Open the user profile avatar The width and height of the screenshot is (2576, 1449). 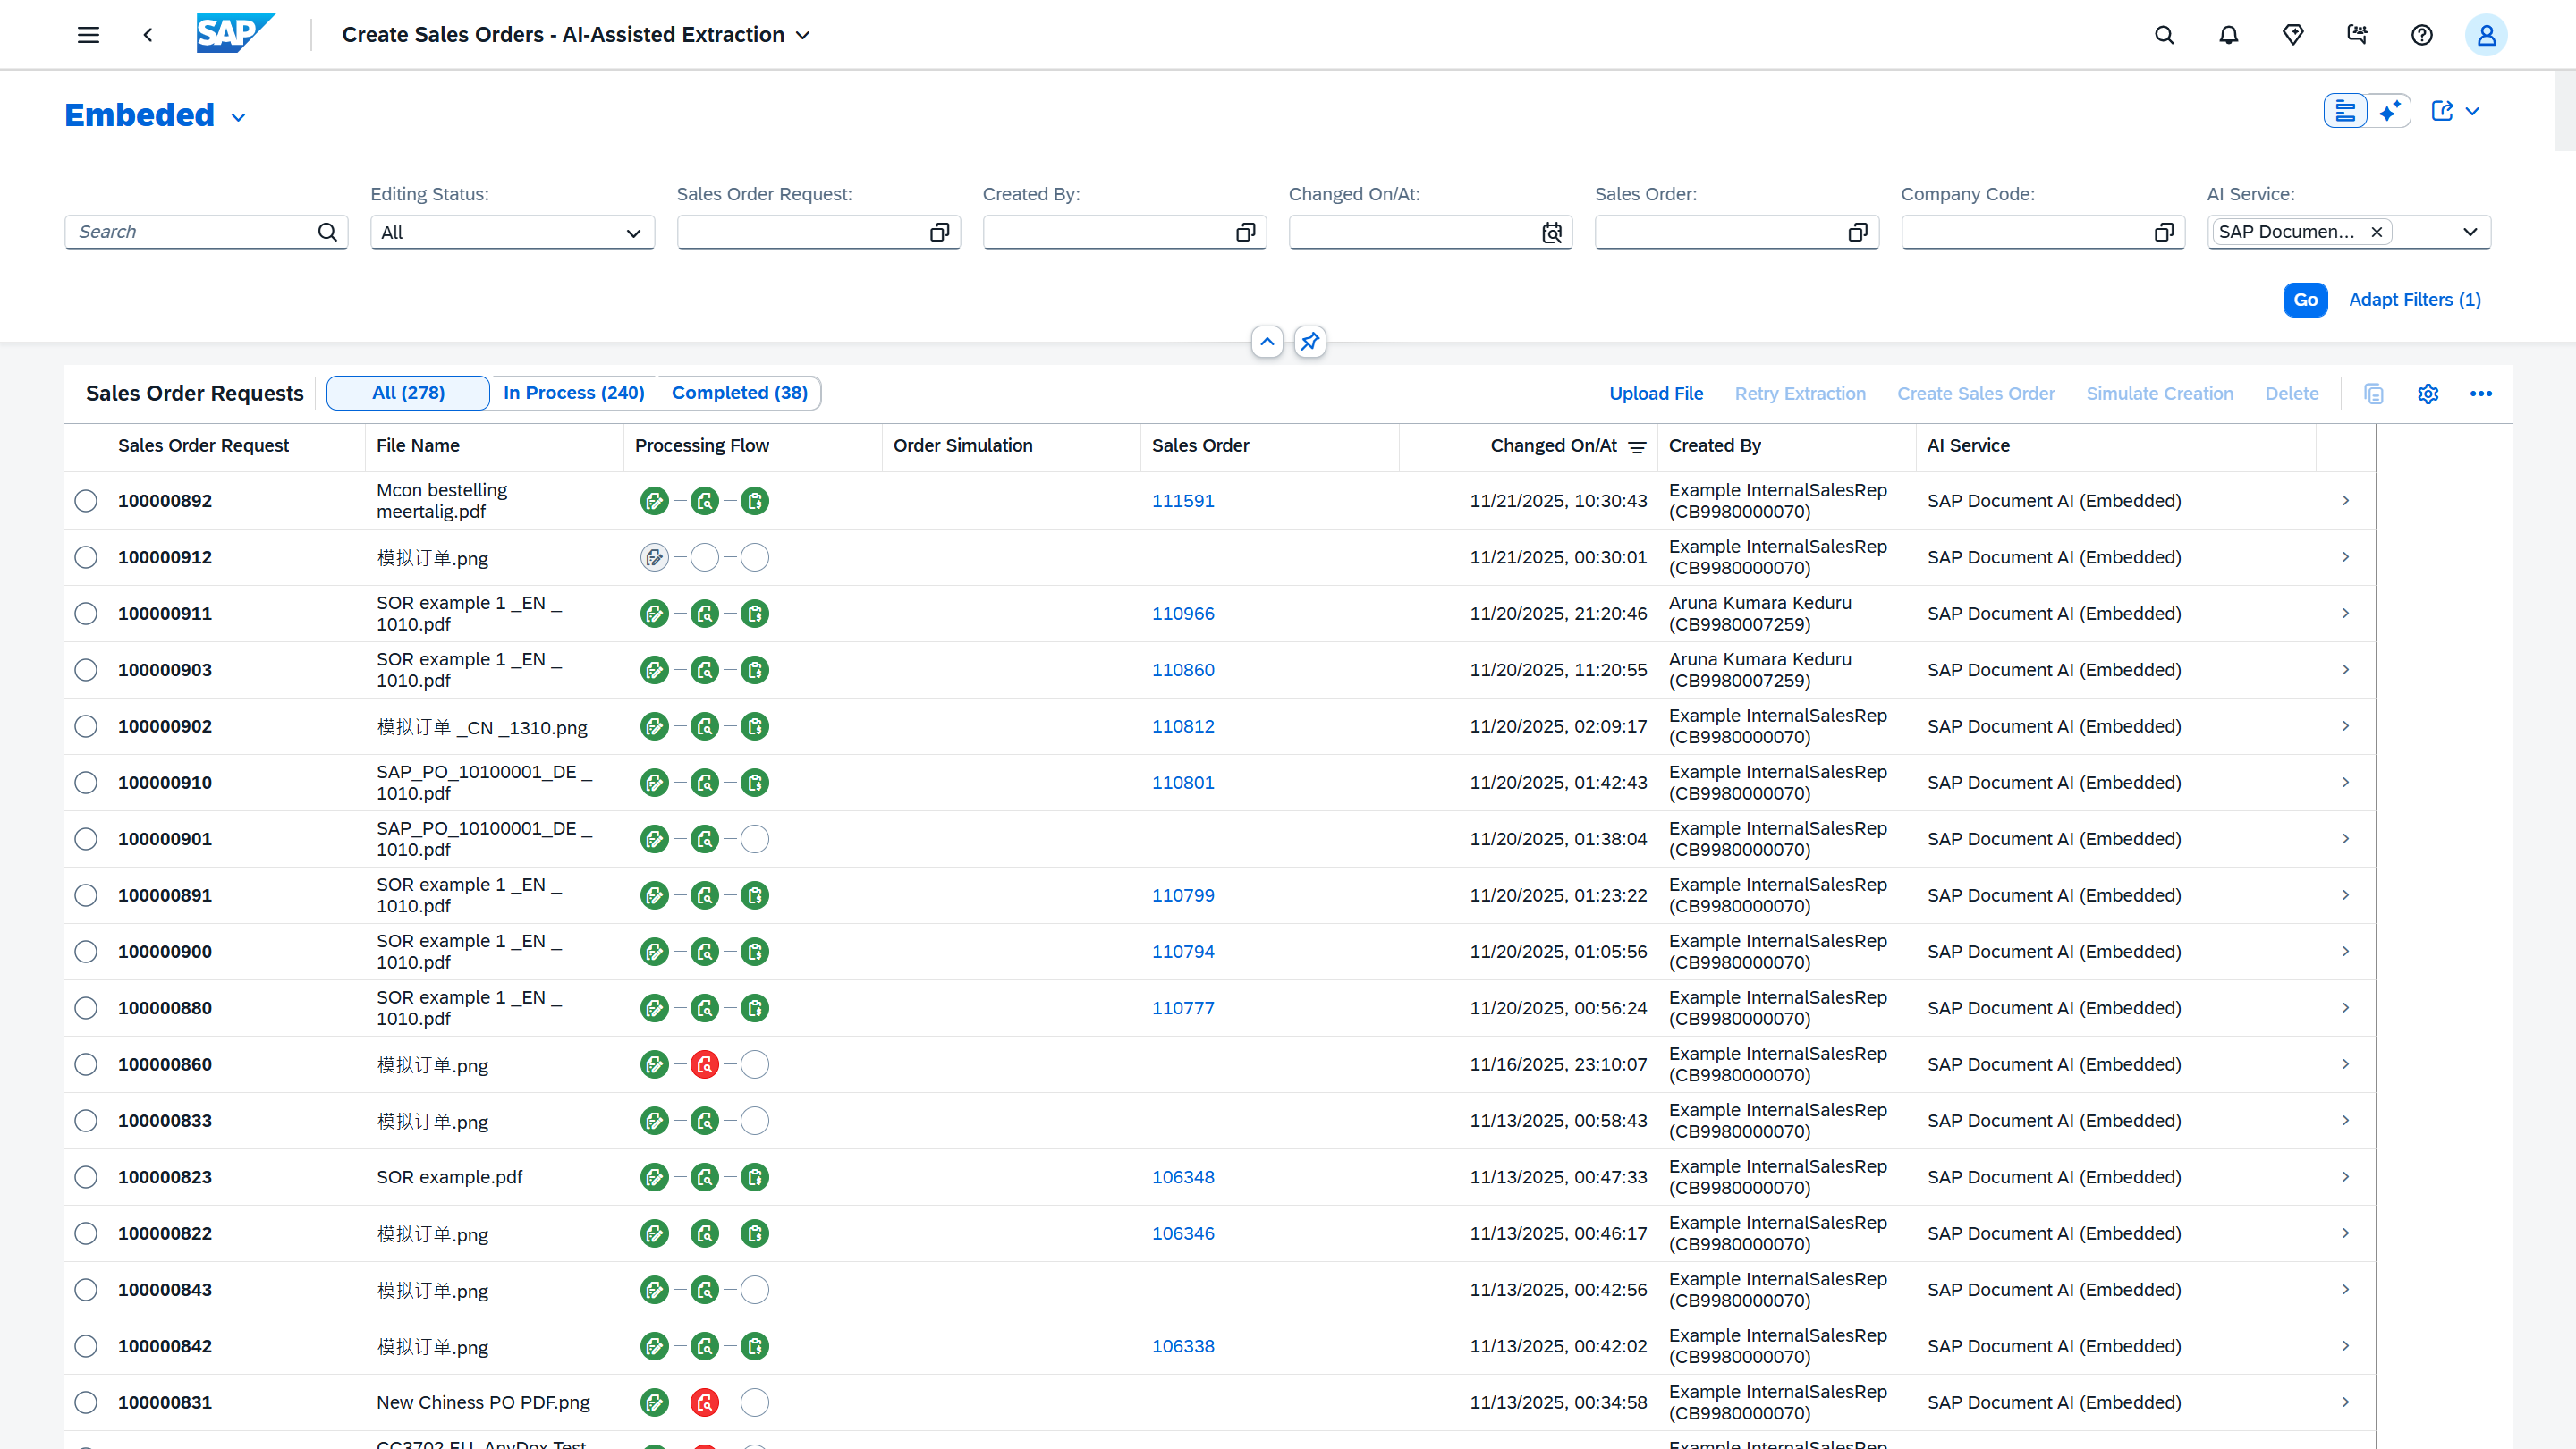[x=2485, y=35]
